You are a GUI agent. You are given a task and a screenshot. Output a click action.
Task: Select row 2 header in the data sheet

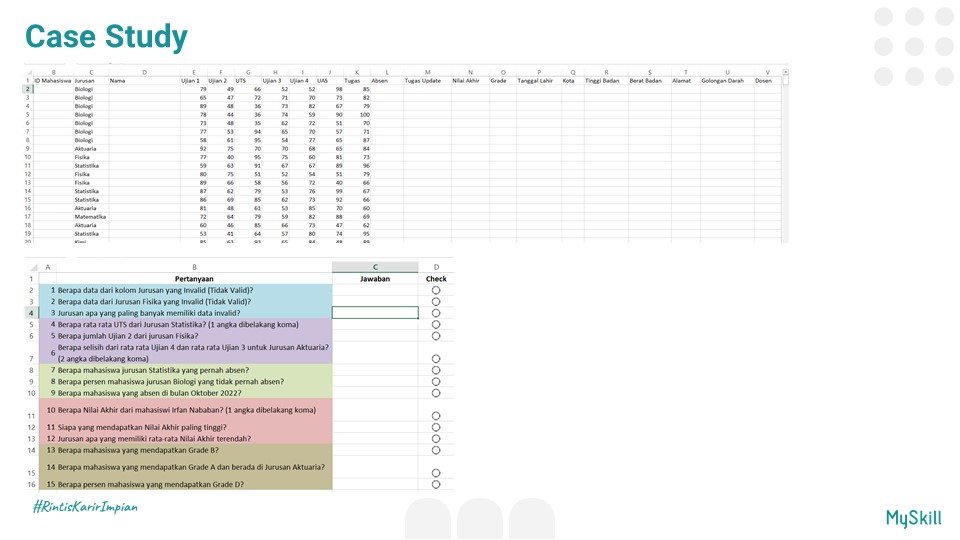(x=28, y=89)
